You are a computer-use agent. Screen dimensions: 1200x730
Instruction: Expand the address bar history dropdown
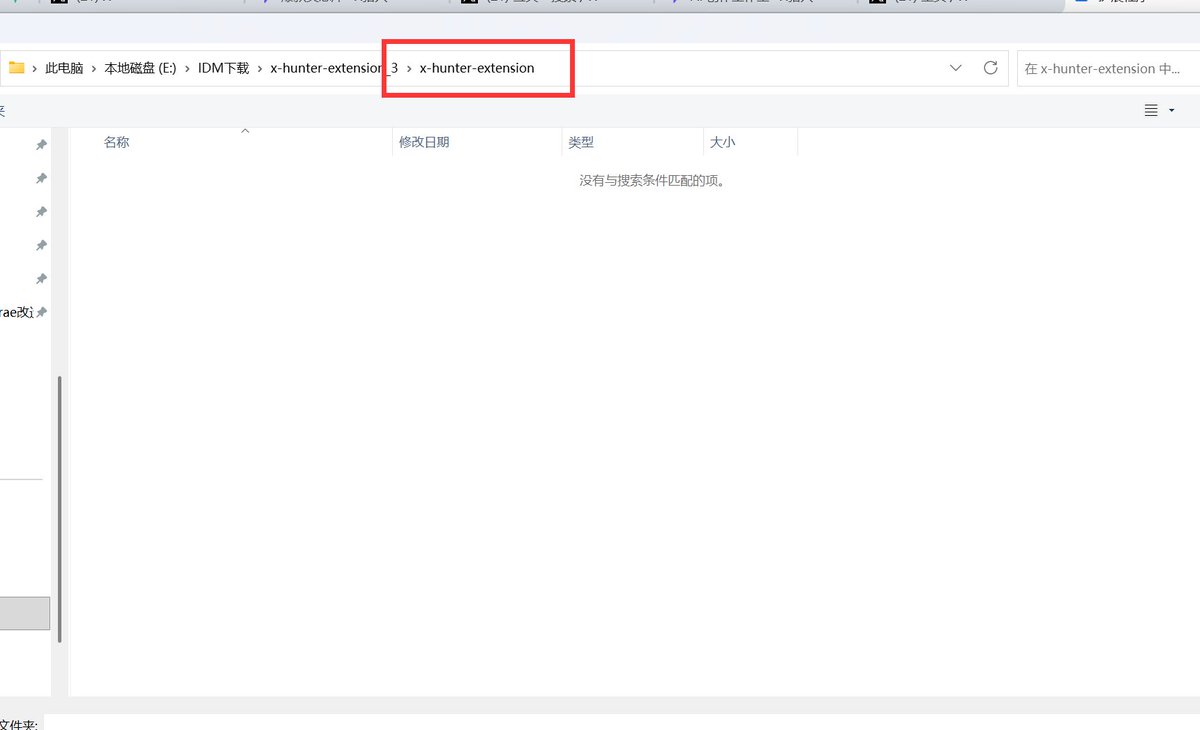(x=956, y=68)
